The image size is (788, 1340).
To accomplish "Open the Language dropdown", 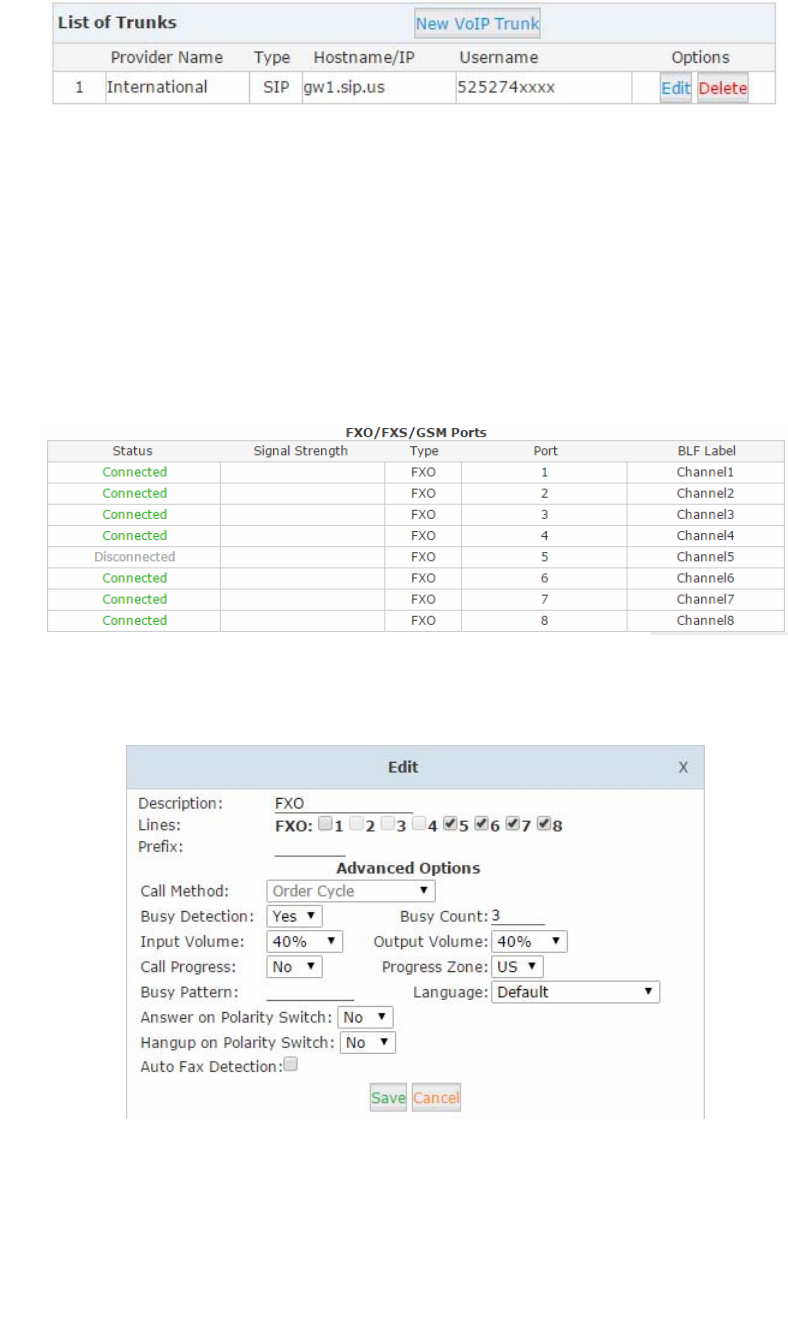I will coord(575,992).
